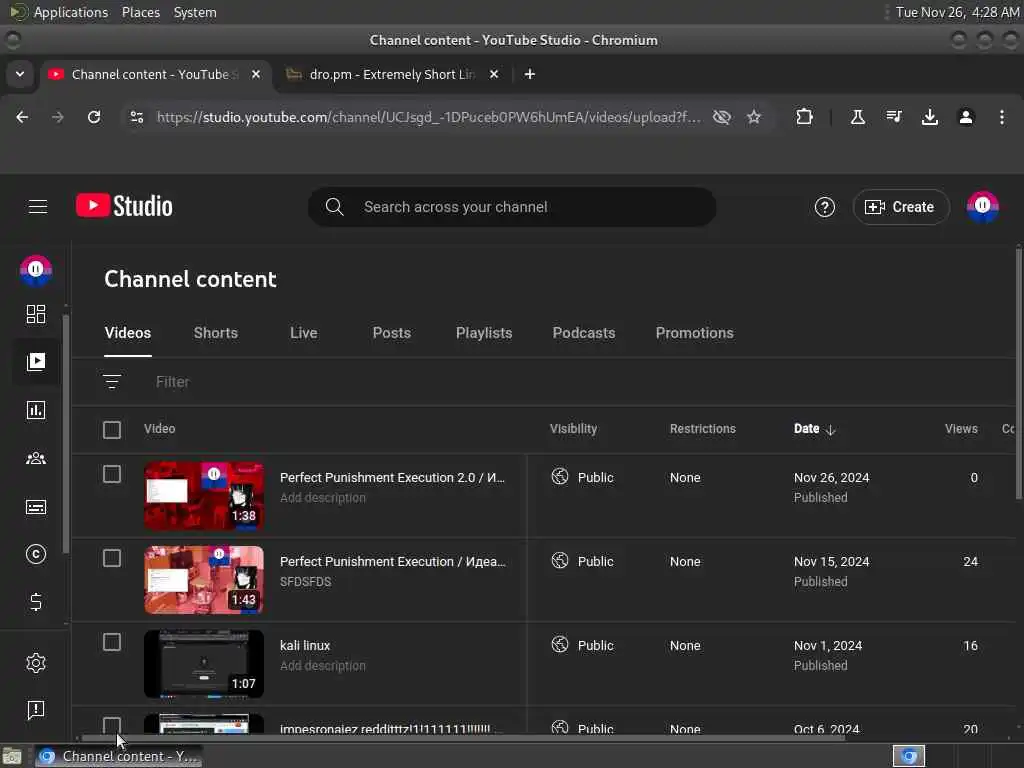Click the YouTube Studio logo
Screen dimensions: 1024x768
point(124,206)
